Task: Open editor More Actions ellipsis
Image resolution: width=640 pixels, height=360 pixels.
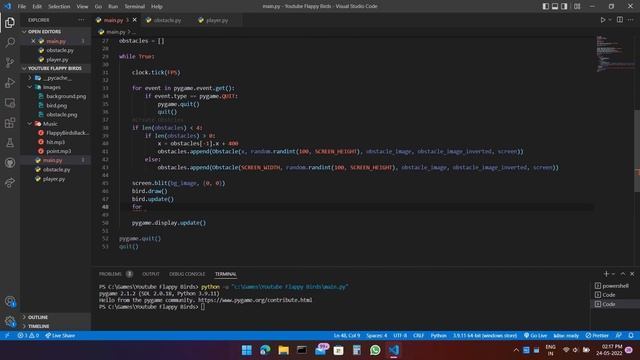Action: pos(631,20)
